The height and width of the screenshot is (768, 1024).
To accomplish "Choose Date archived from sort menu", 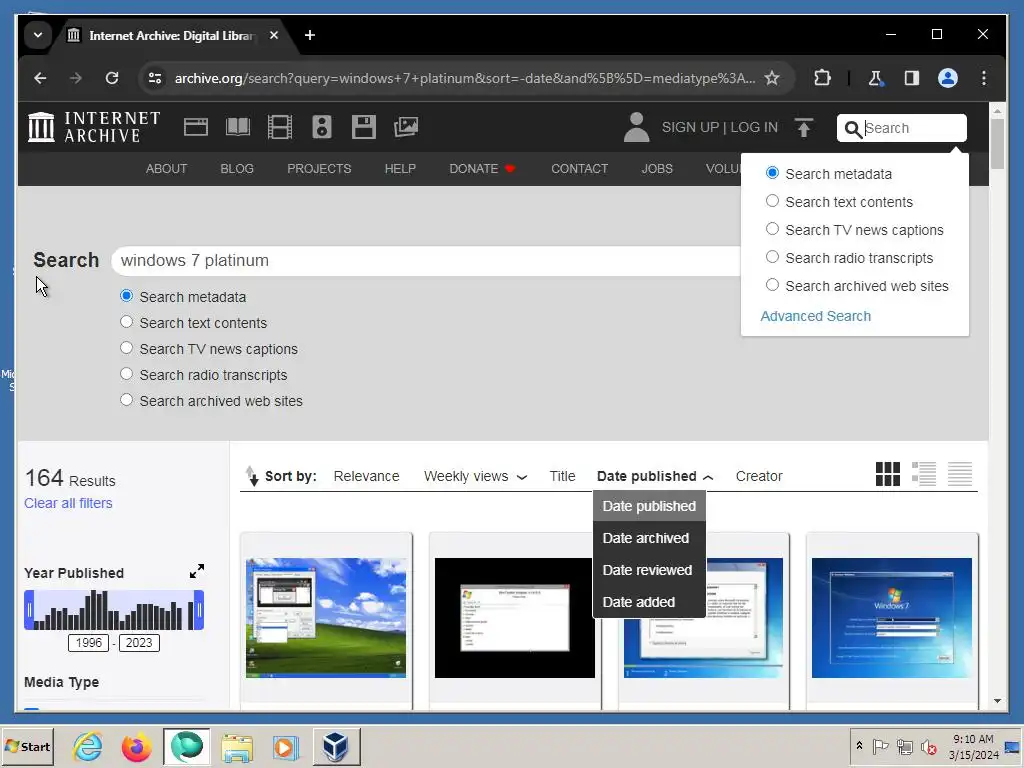I will (649, 538).
